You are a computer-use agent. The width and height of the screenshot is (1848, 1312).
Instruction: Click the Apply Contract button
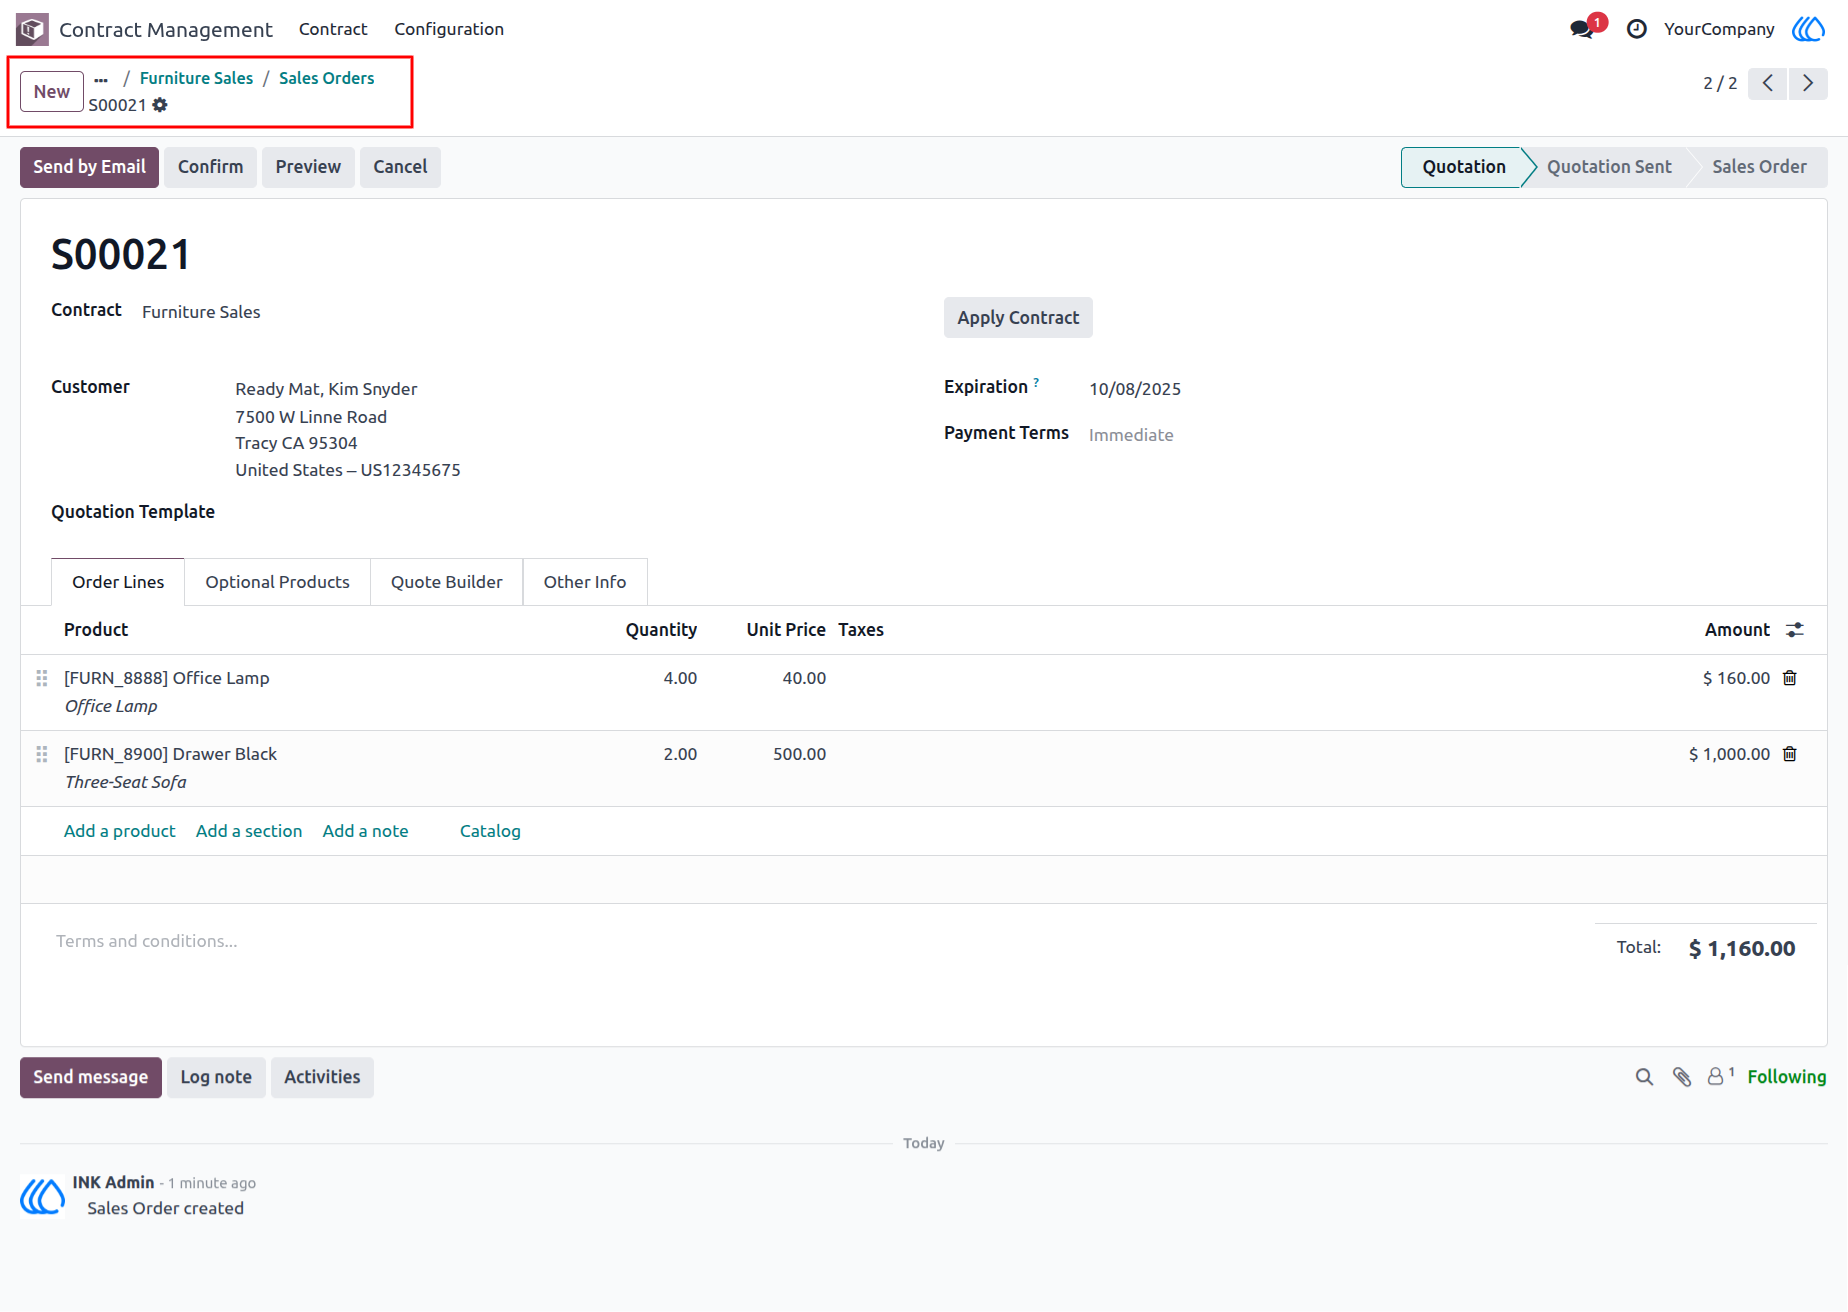point(1018,318)
